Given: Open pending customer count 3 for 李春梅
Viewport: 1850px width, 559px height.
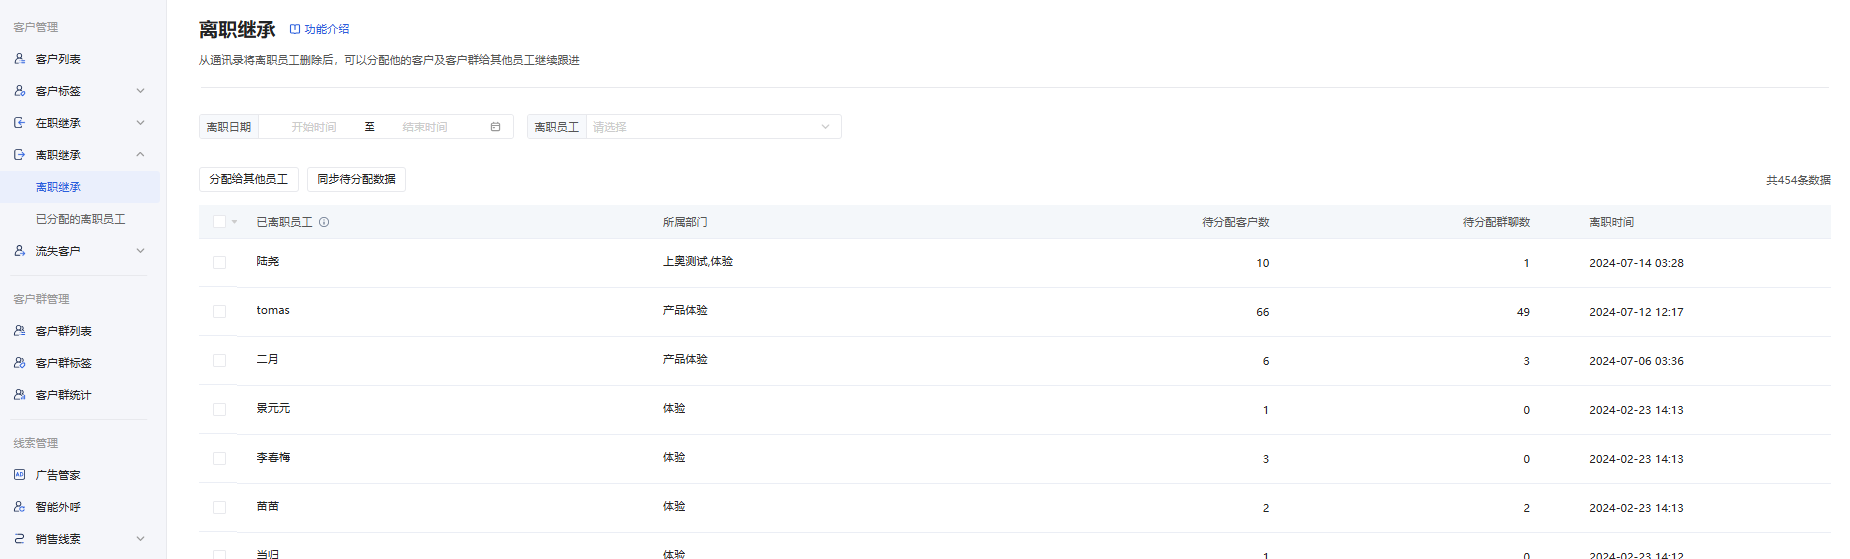Looking at the screenshot, I should click(x=1266, y=459).
